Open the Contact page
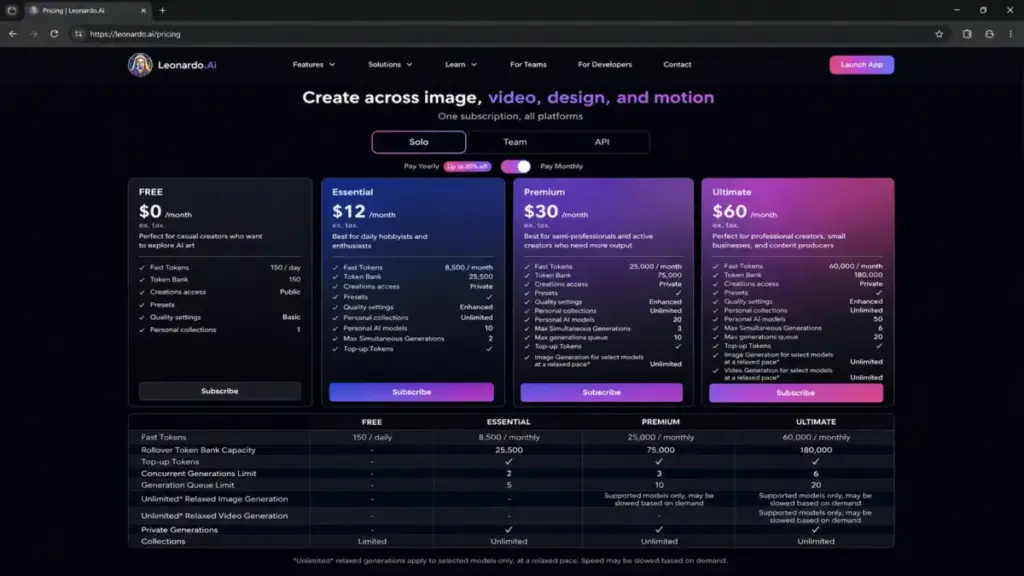The image size is (1024, 576). [677, 65]
